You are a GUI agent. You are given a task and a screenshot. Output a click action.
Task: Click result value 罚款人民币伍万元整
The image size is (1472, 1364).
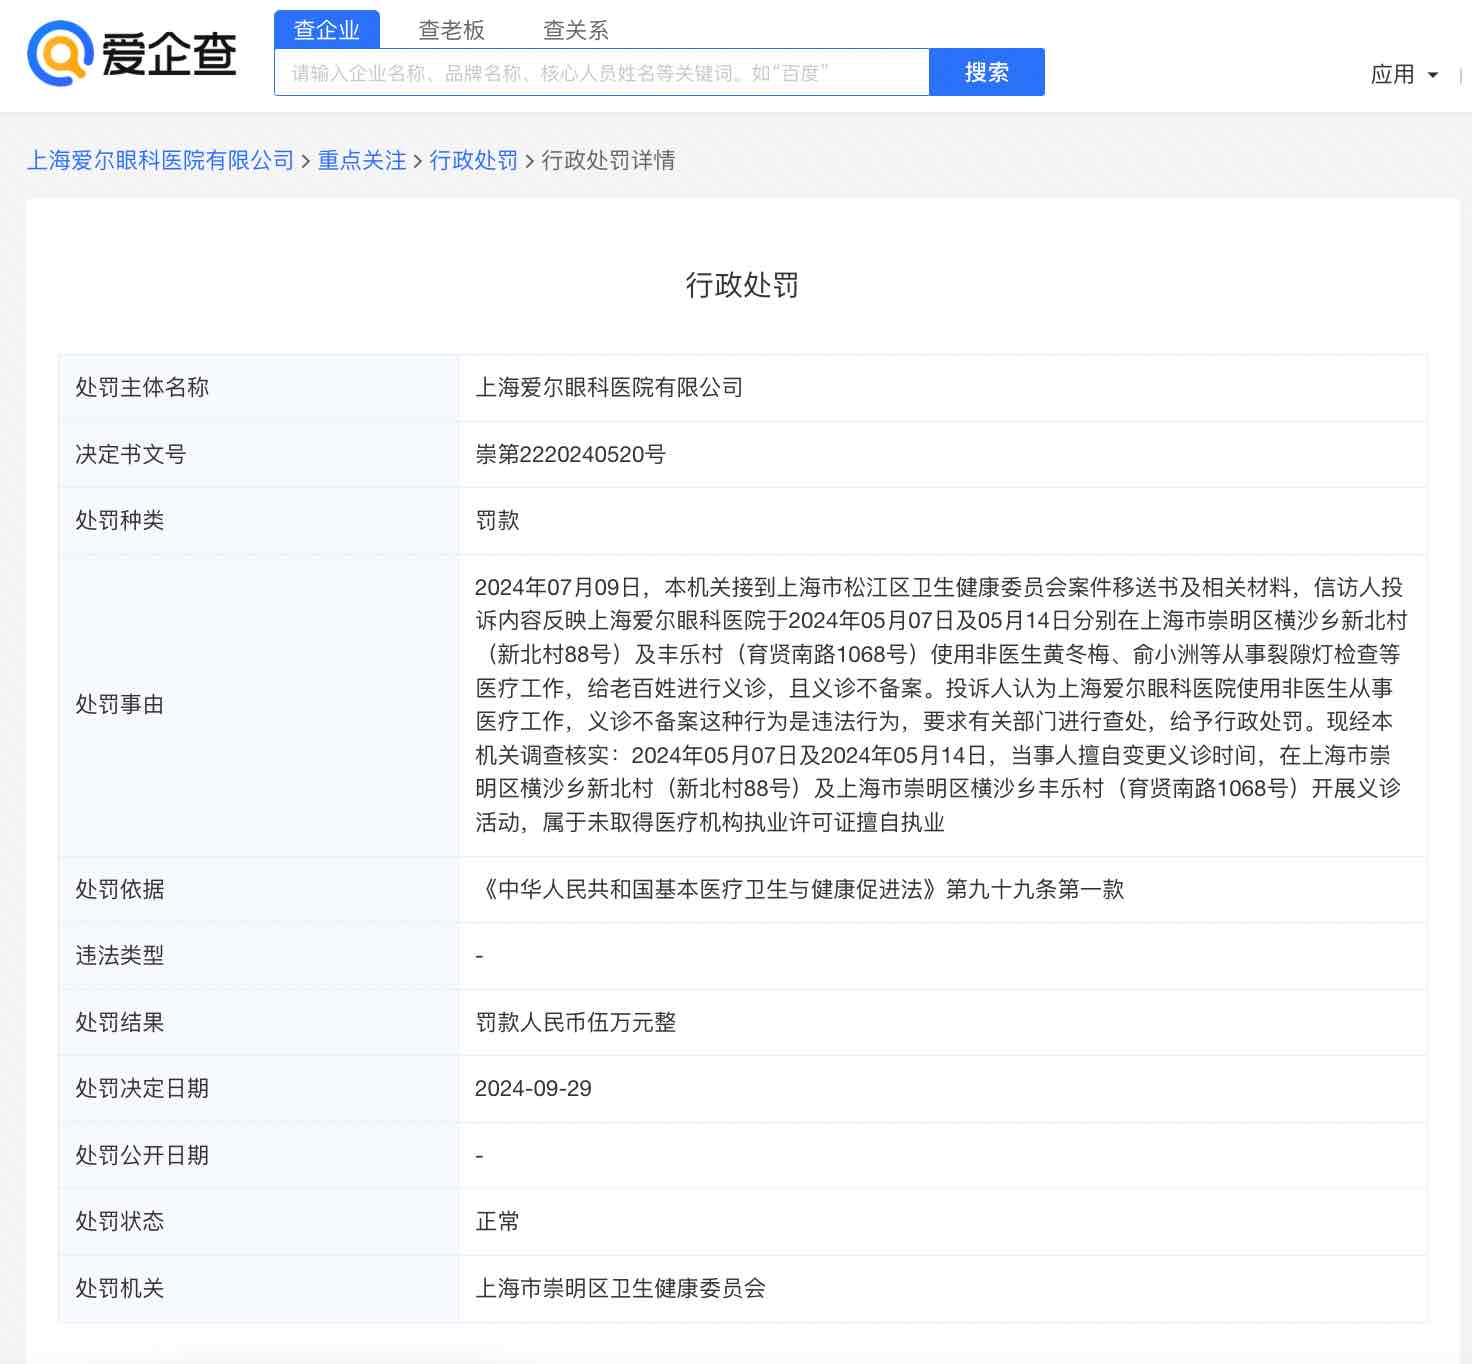click(576, 1022)
